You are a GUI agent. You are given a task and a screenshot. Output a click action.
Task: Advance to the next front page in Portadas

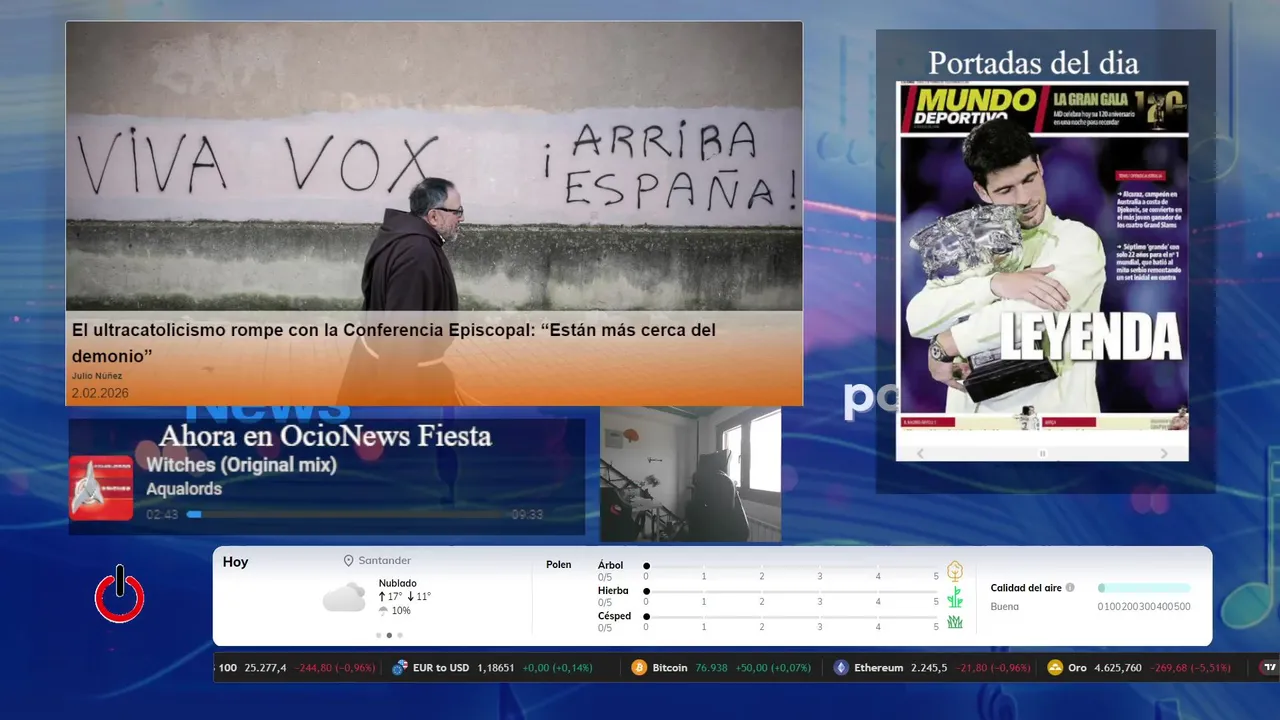(x=1164, y=453)
